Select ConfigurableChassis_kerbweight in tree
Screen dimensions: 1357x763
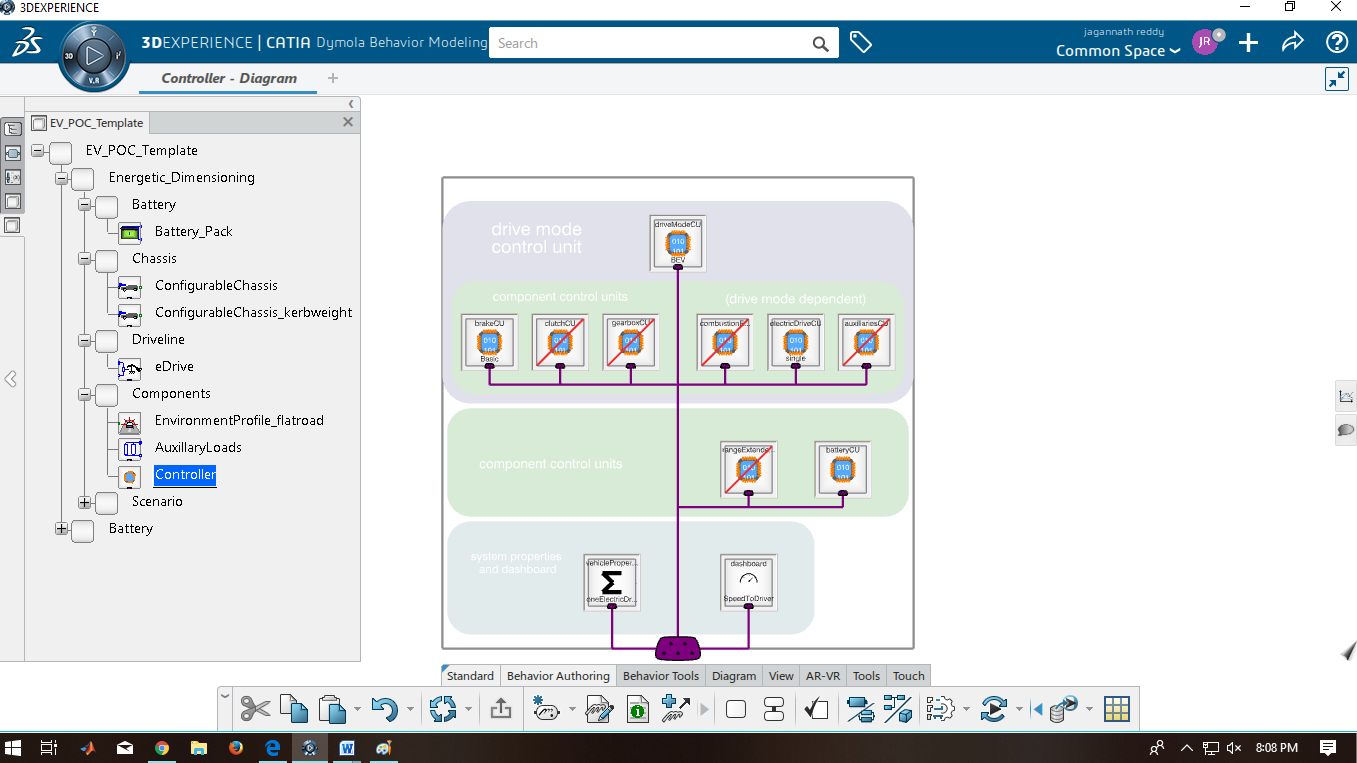click(x=253, y=313)
